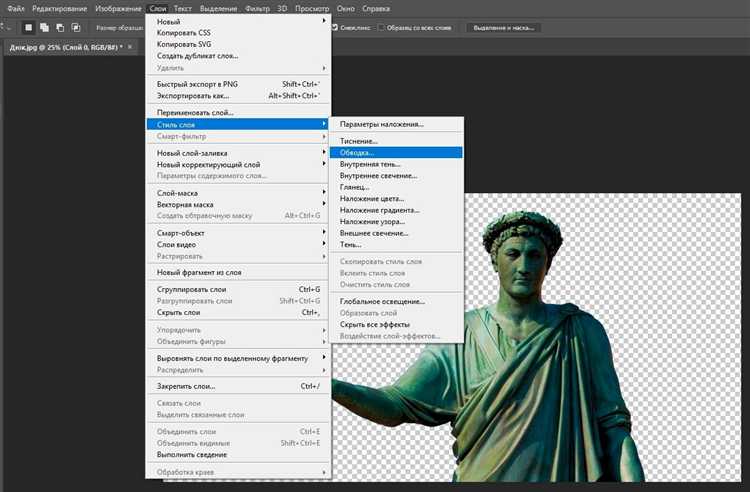This screenshot has width=750, height=492.
Task: Expand the Смарт-объект submenu
Action: 238,233
